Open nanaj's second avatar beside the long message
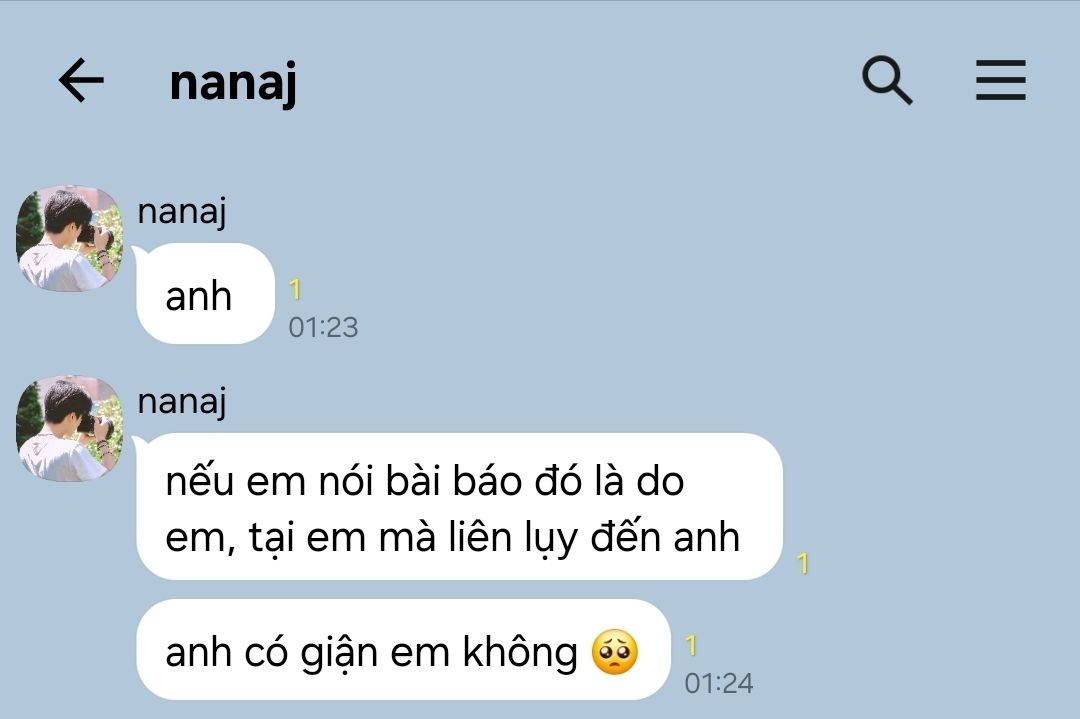Viewport: 1080px width, 719px height. (69, 428)
